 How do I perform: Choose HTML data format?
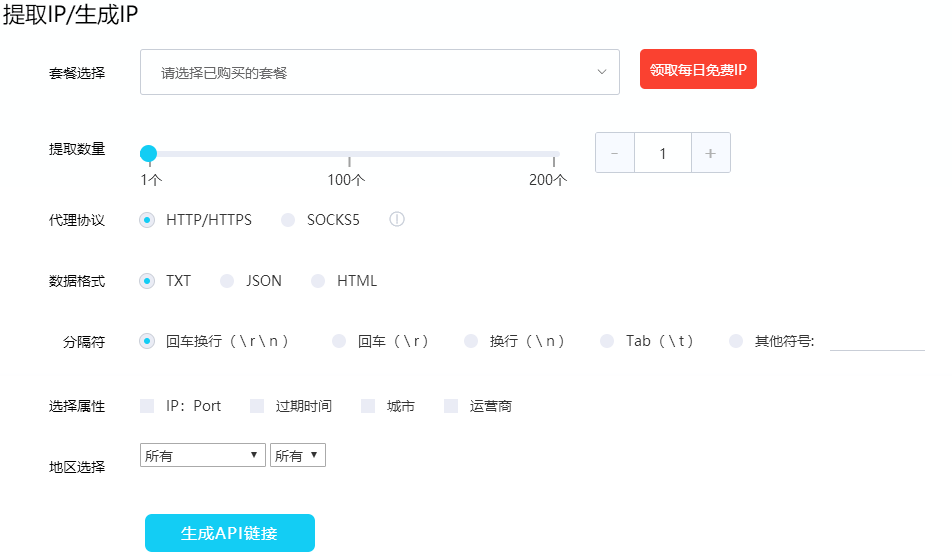coord(318,281)
